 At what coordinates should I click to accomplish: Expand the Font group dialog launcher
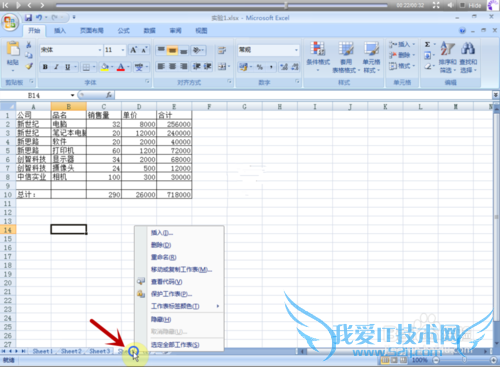point(147,81)
